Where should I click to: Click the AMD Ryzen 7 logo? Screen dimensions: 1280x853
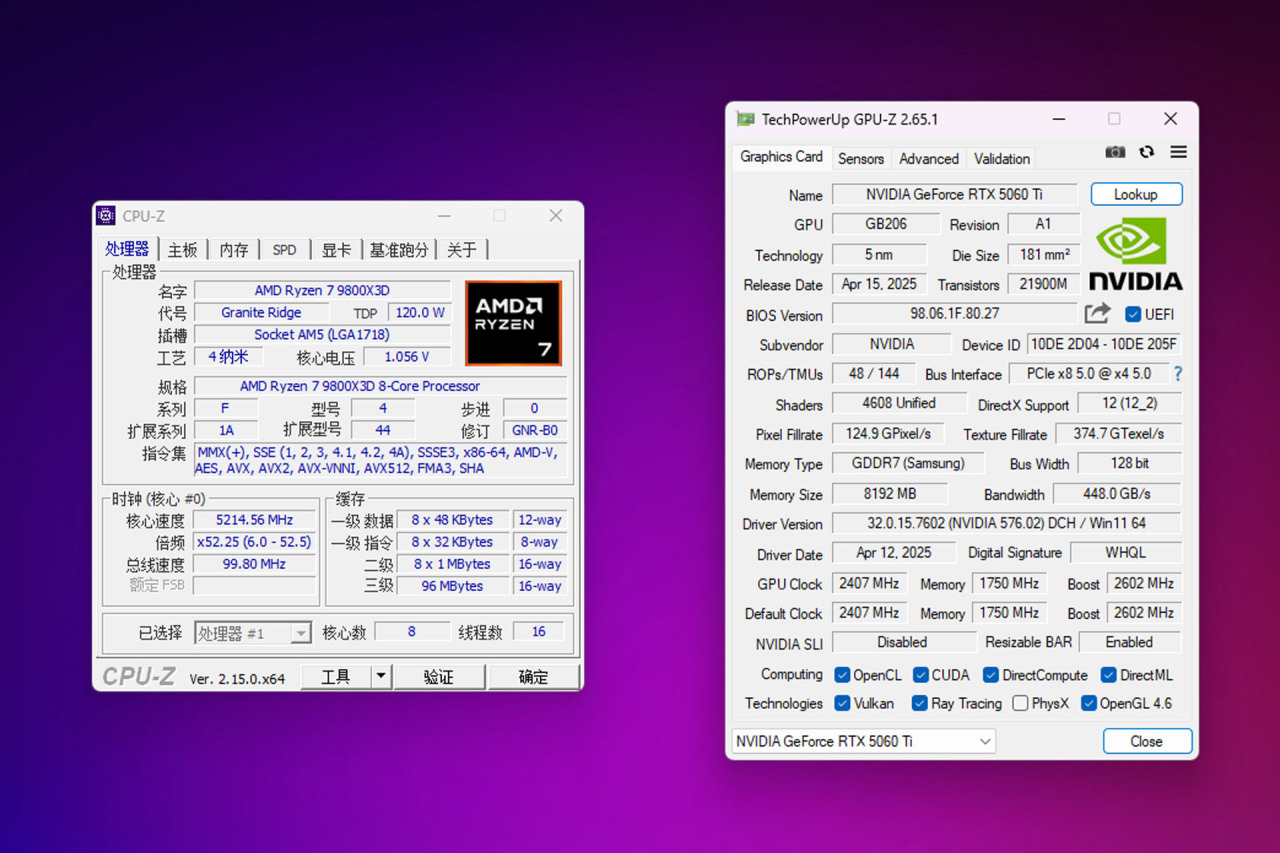tap(513, 323)
